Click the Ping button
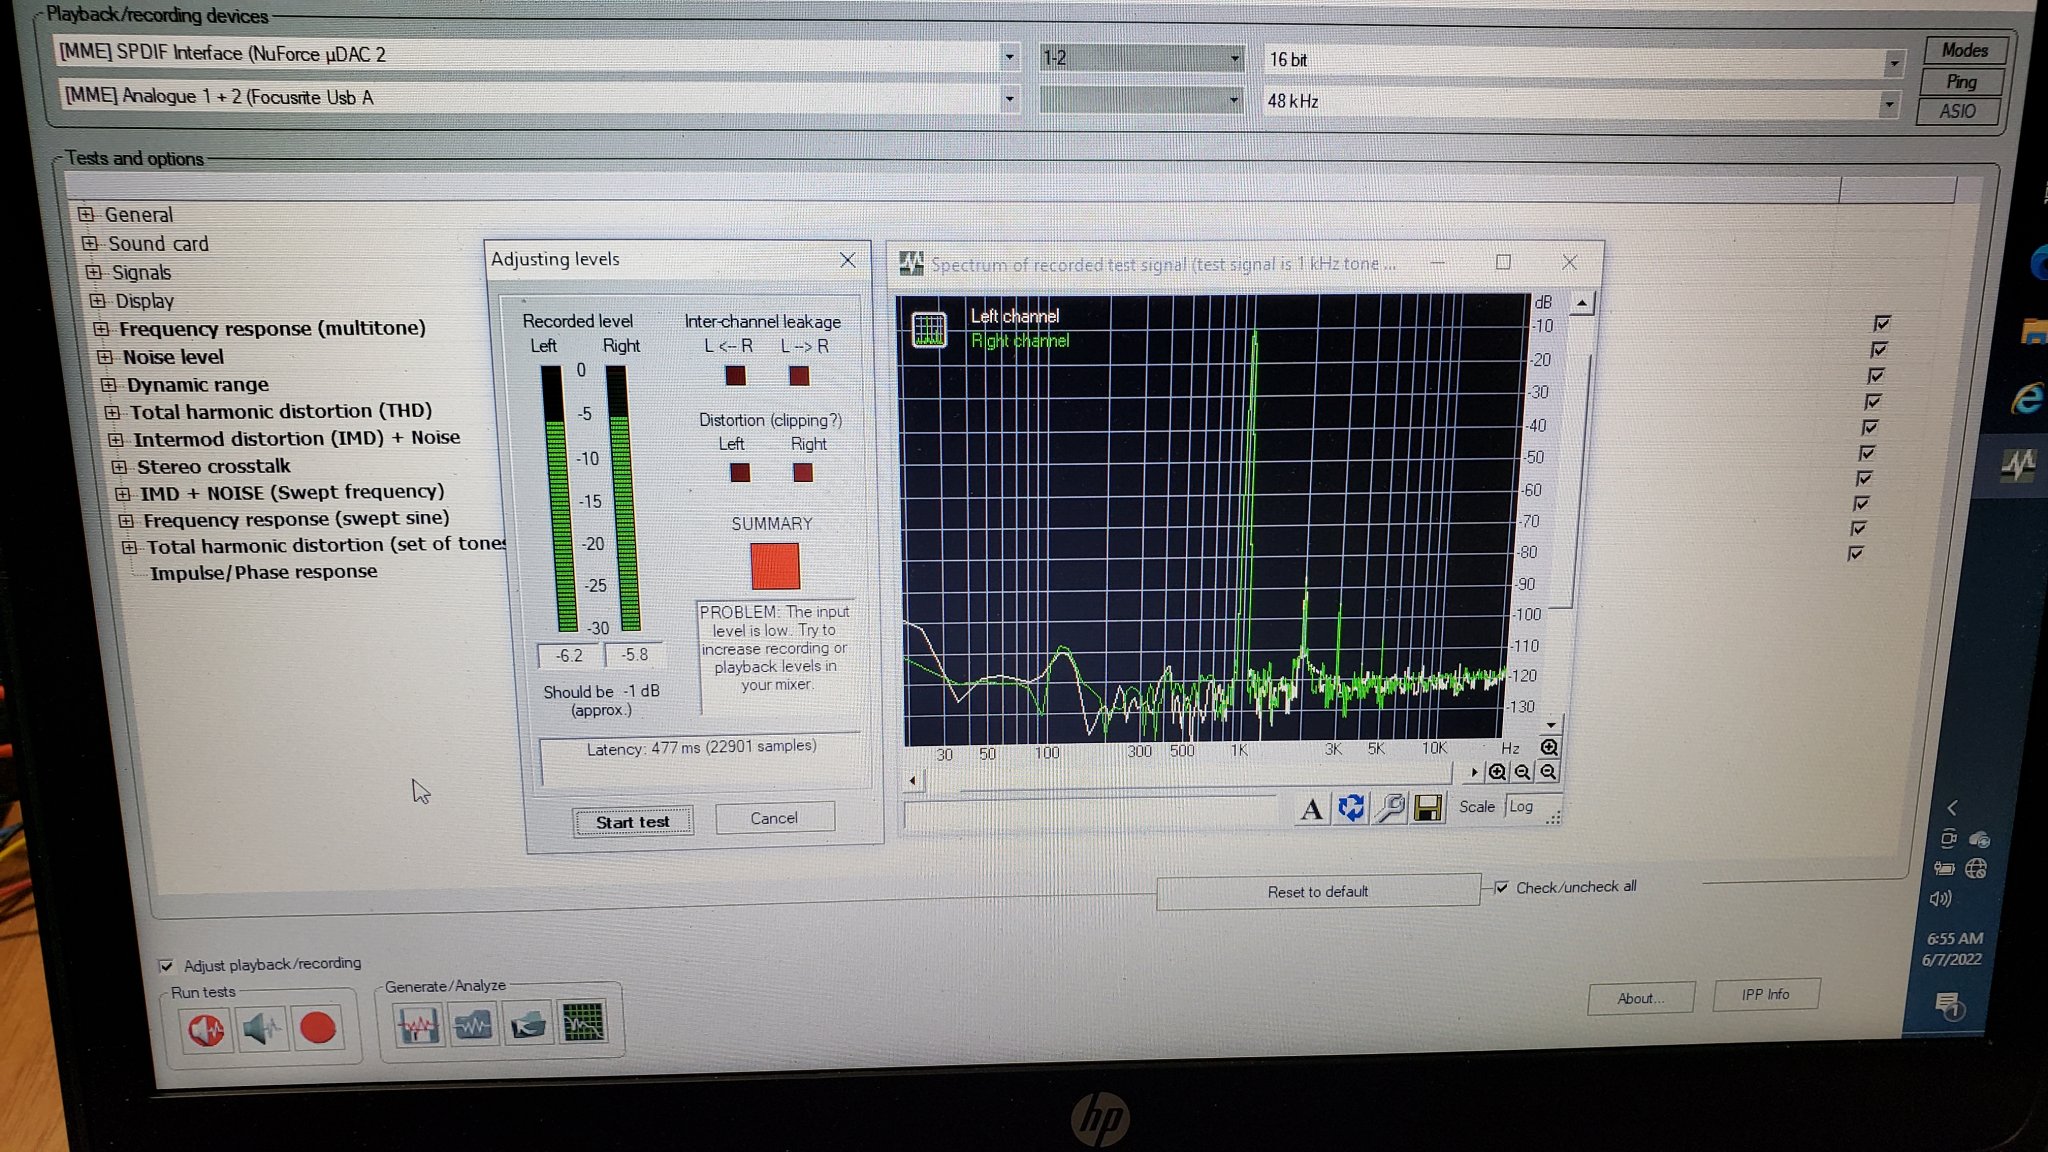Image resolution: width=2048 pixels, height=1152 pixels. pyautogui.click(x=1961, y=81)
